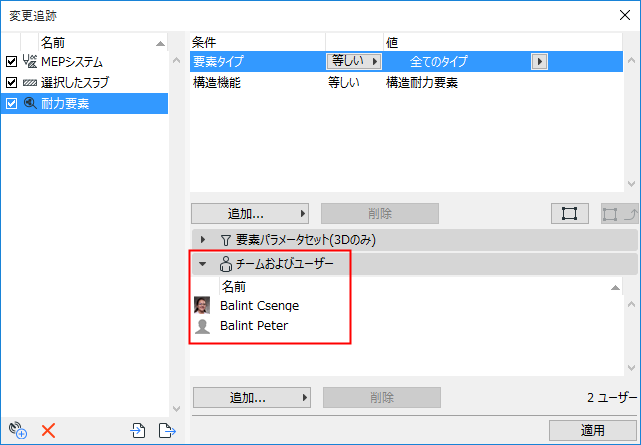Sort users by the 名前 column header

[x=421, y=286]
